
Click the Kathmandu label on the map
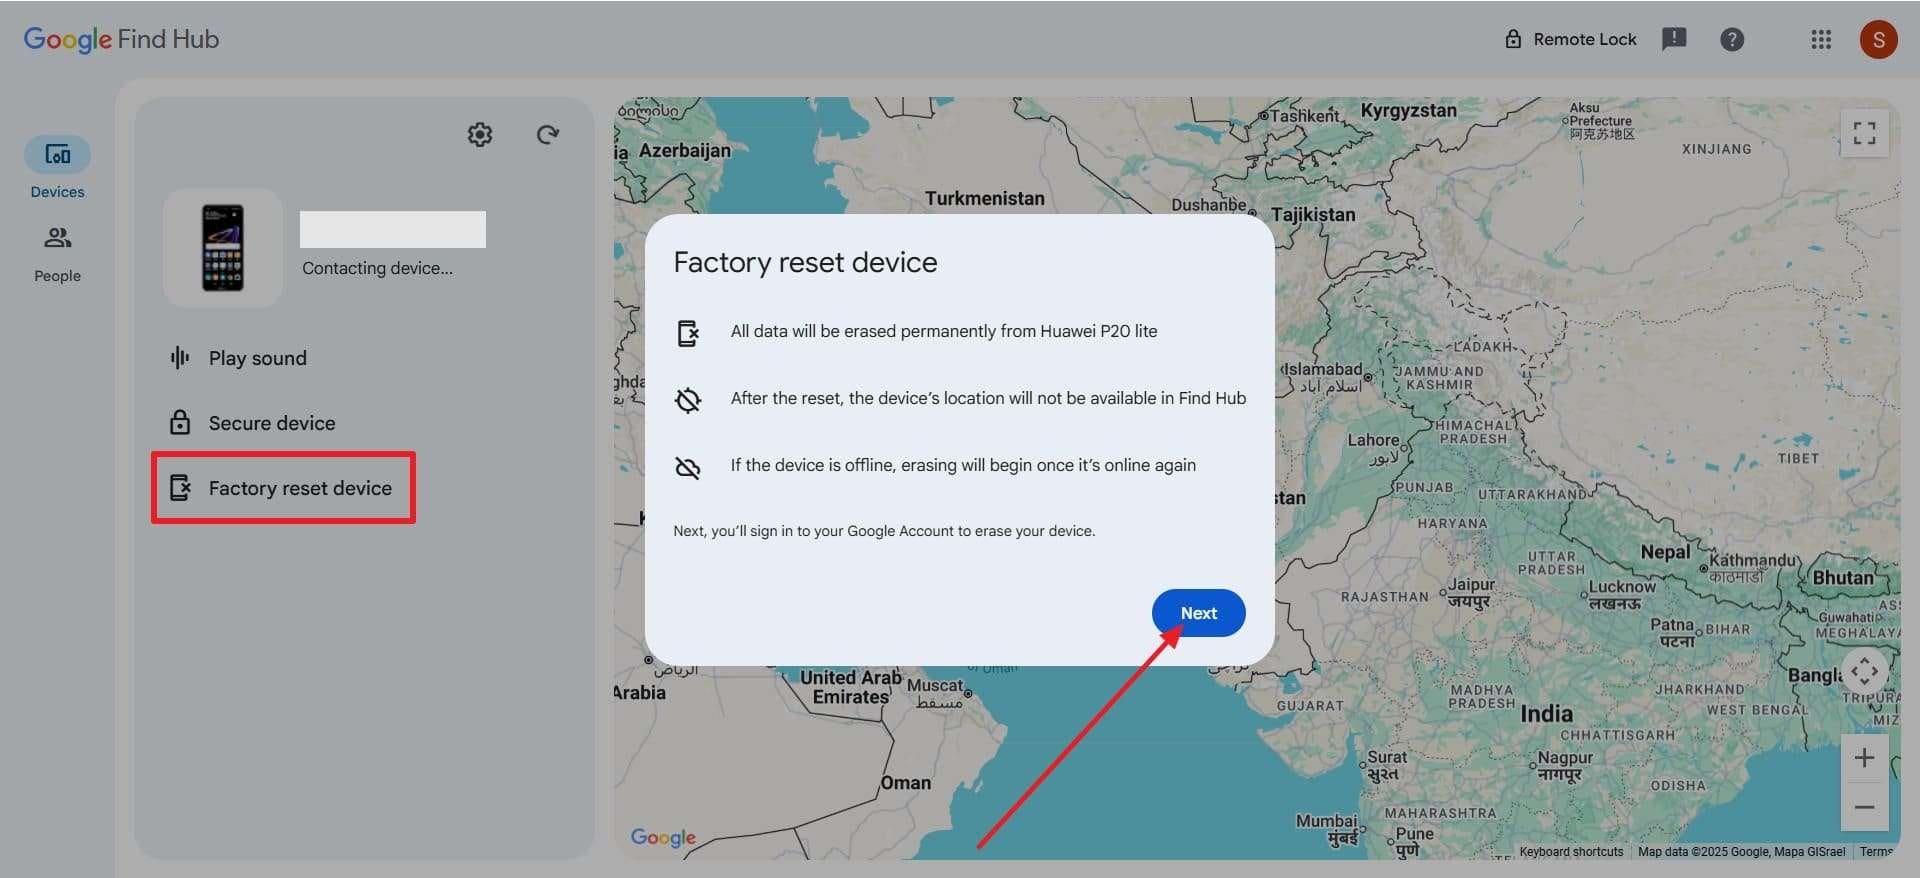pyautogui.click(x=1753, y=561)
